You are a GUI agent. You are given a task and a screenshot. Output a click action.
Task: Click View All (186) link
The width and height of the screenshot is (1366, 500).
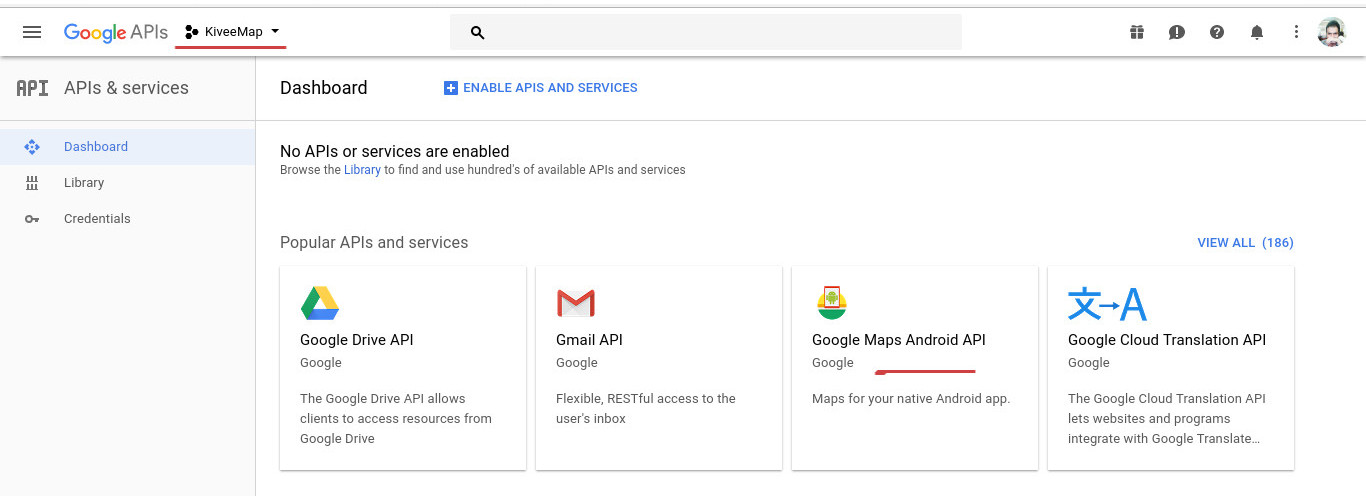click(1245, 243)
